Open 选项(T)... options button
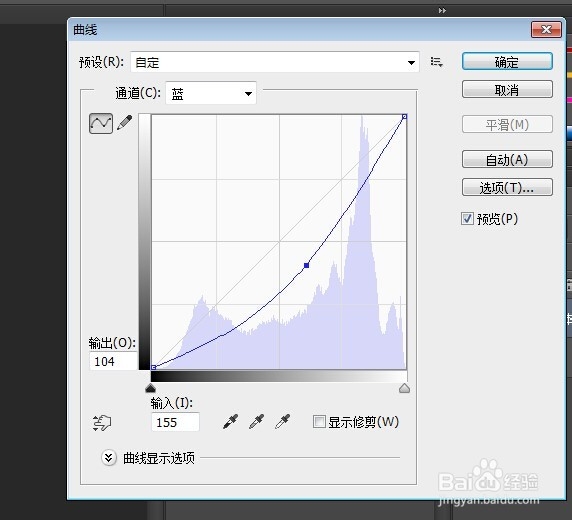 pos(507,188)
